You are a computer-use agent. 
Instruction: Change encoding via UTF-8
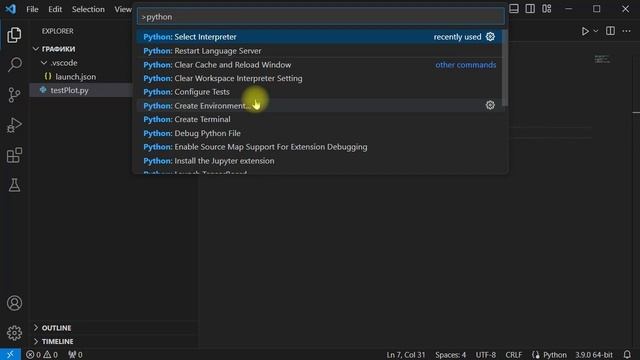pos(485,355)
